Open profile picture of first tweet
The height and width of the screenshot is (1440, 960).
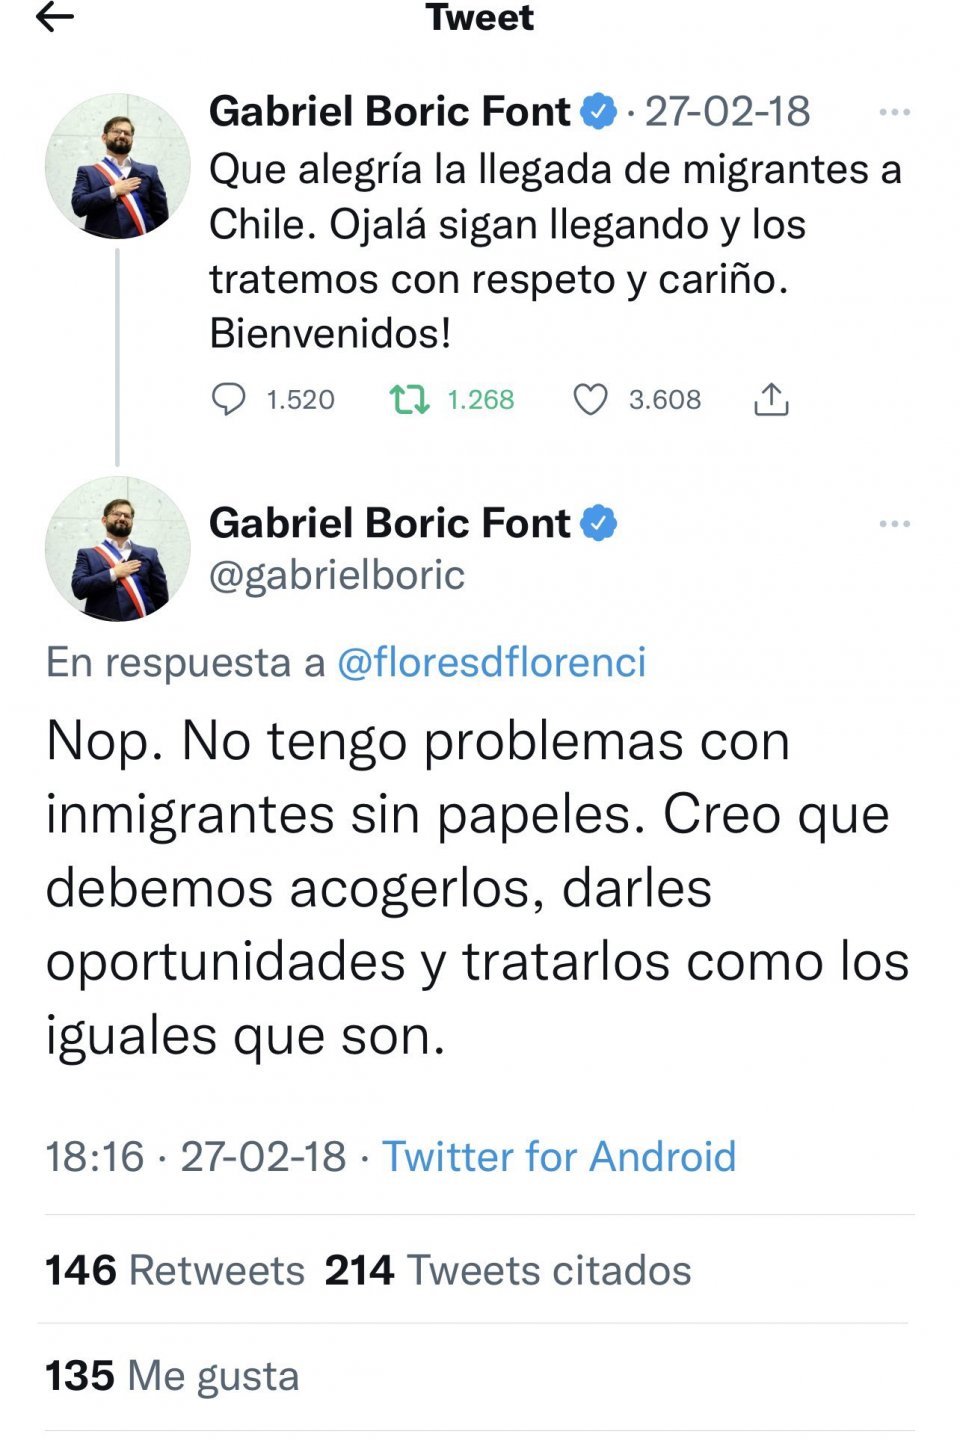tap(118, 166)
